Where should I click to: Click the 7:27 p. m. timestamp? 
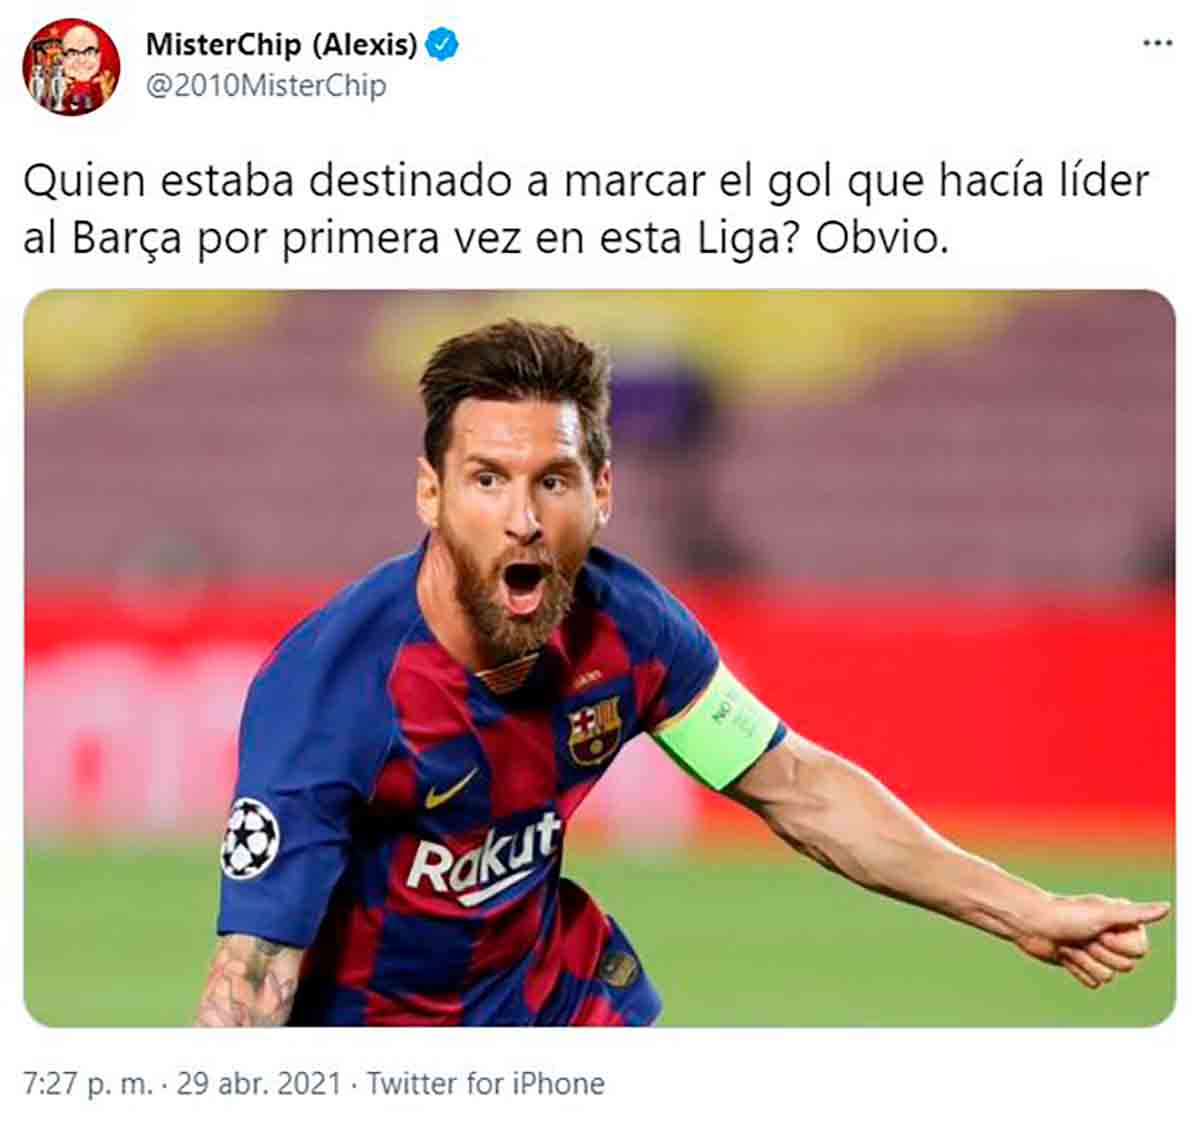pyautogui.click(x=88, y=1084)
